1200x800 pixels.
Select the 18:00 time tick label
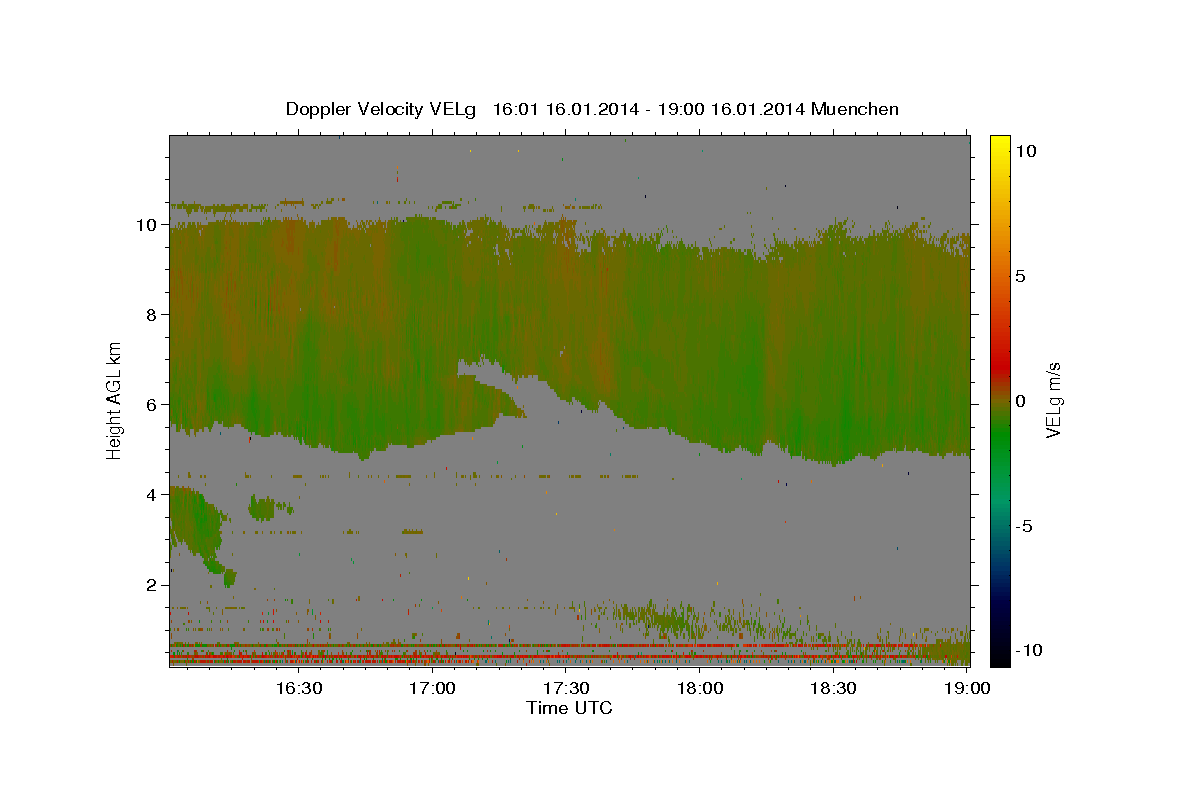point(700,688)
